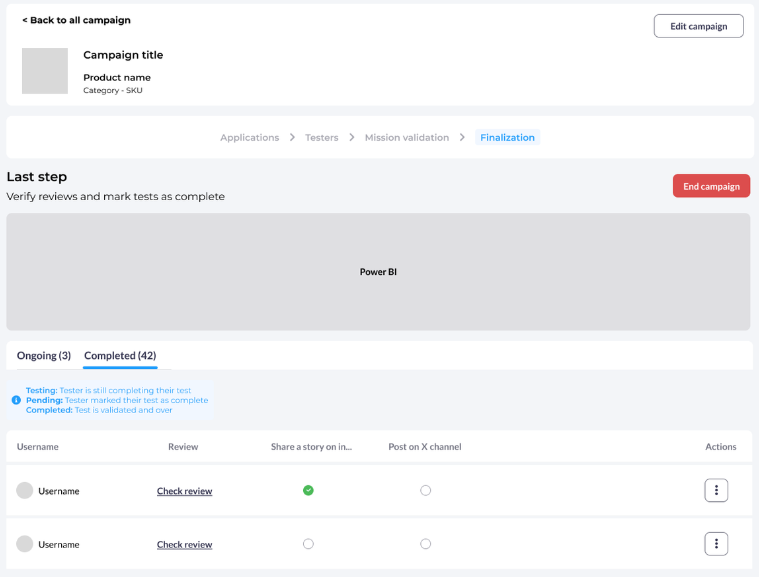Click the campaign product image placeholder
The image size is (759, 577).
click(45, 71)
